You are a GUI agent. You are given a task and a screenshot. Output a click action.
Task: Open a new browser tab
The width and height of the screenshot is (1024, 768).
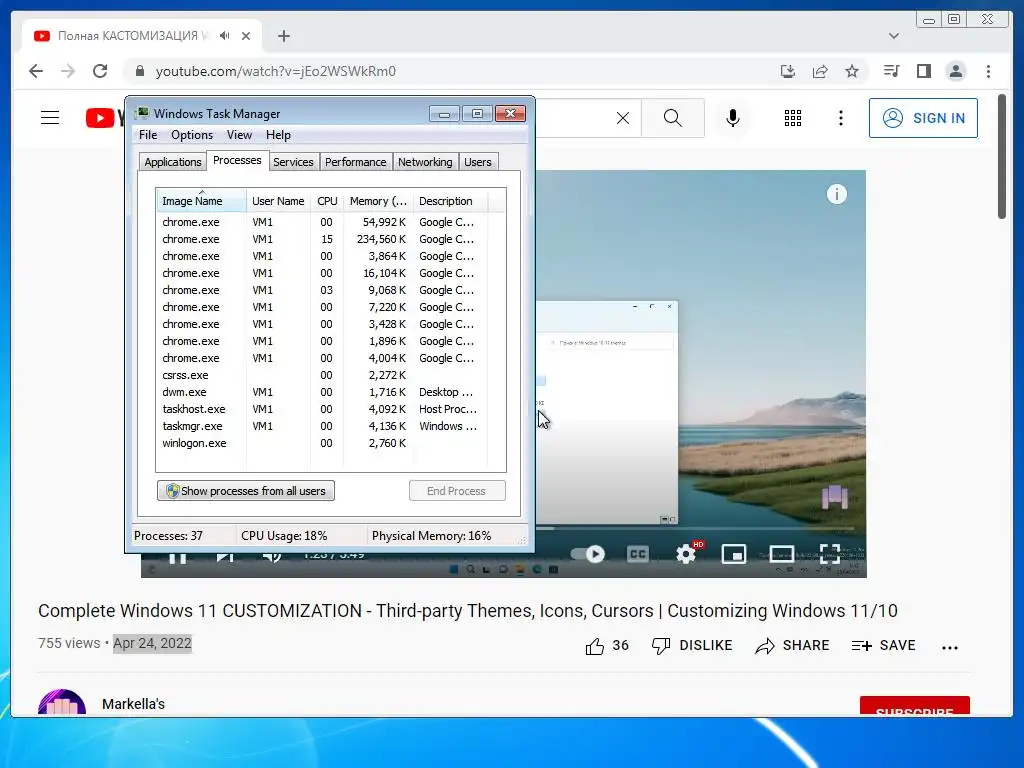pyautogui.click(x=283, y=36)
